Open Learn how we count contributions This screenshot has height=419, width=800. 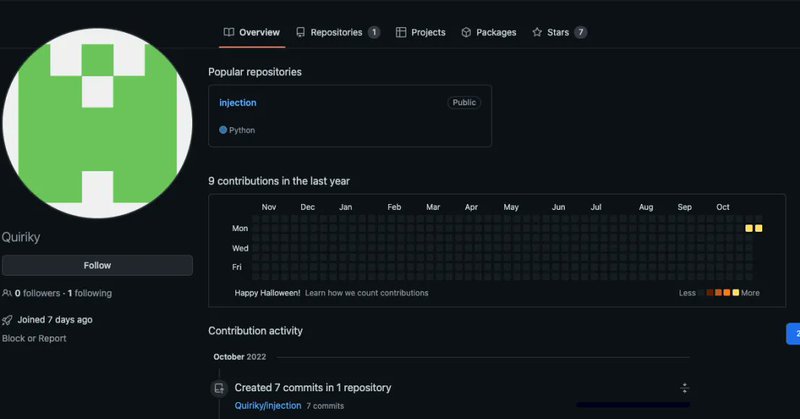coord(367,293)
